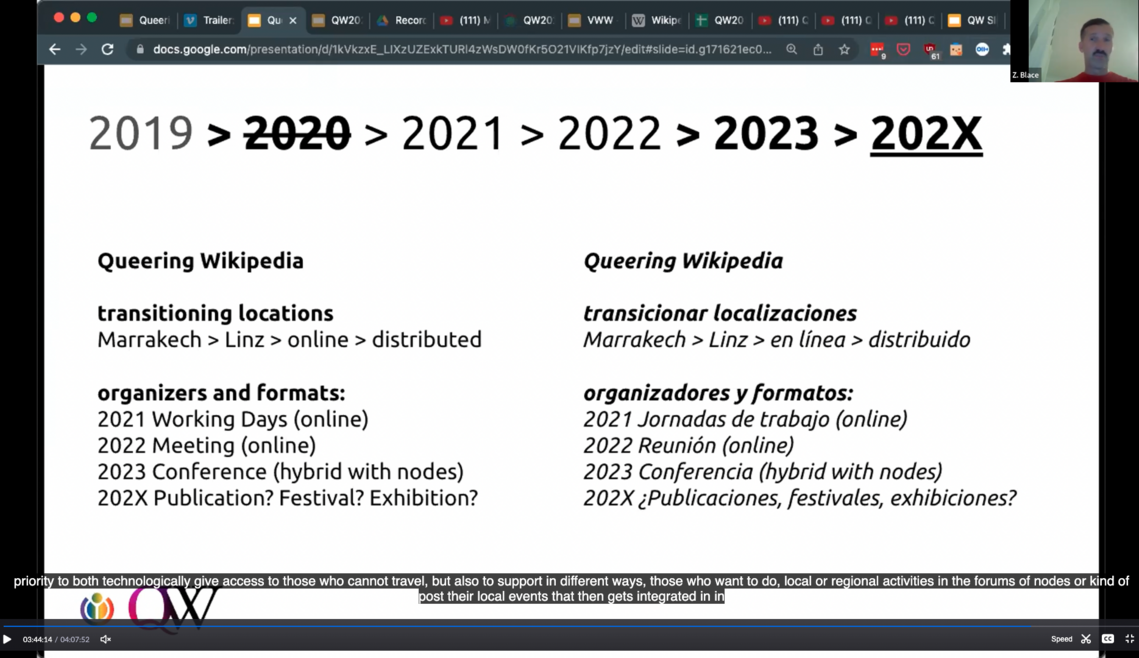Image resolution: width=1139 pixels, height=658 pixels.
Task: Click the browser forward arrow
Action: point(81,49)
